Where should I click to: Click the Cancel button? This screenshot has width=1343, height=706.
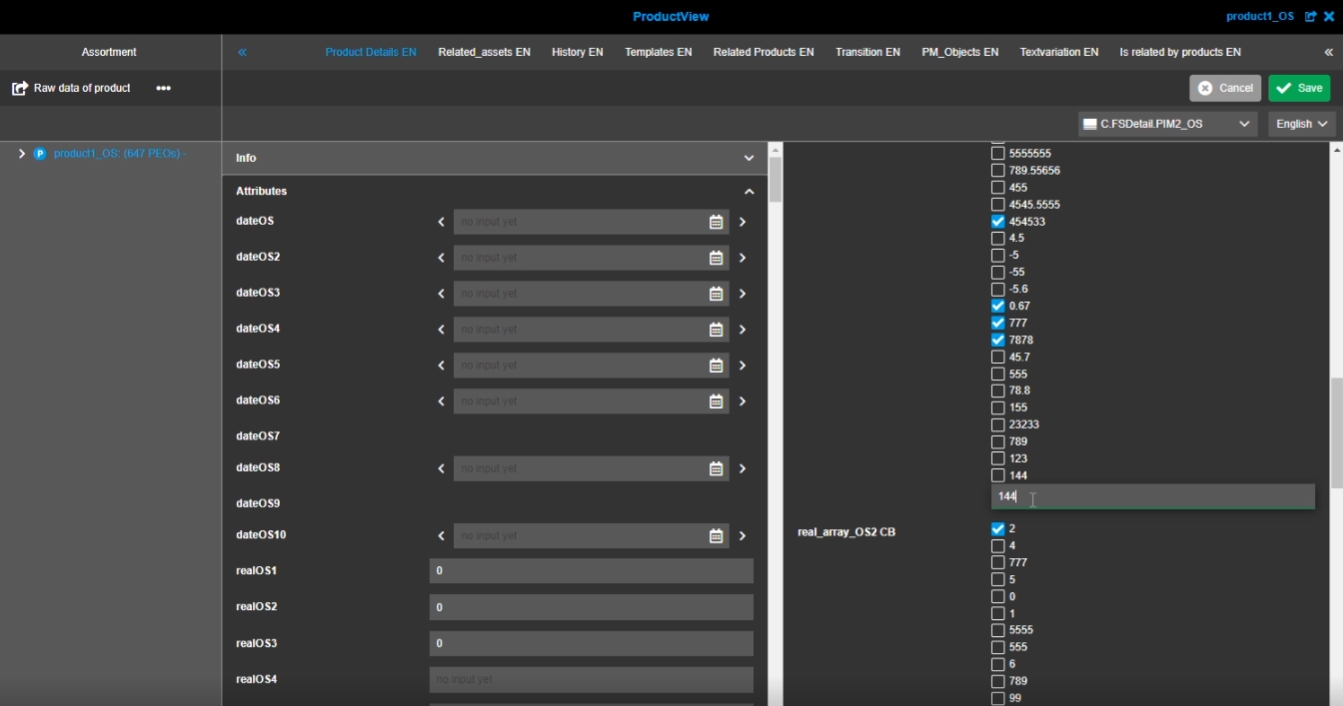[x=1225, y=88]
